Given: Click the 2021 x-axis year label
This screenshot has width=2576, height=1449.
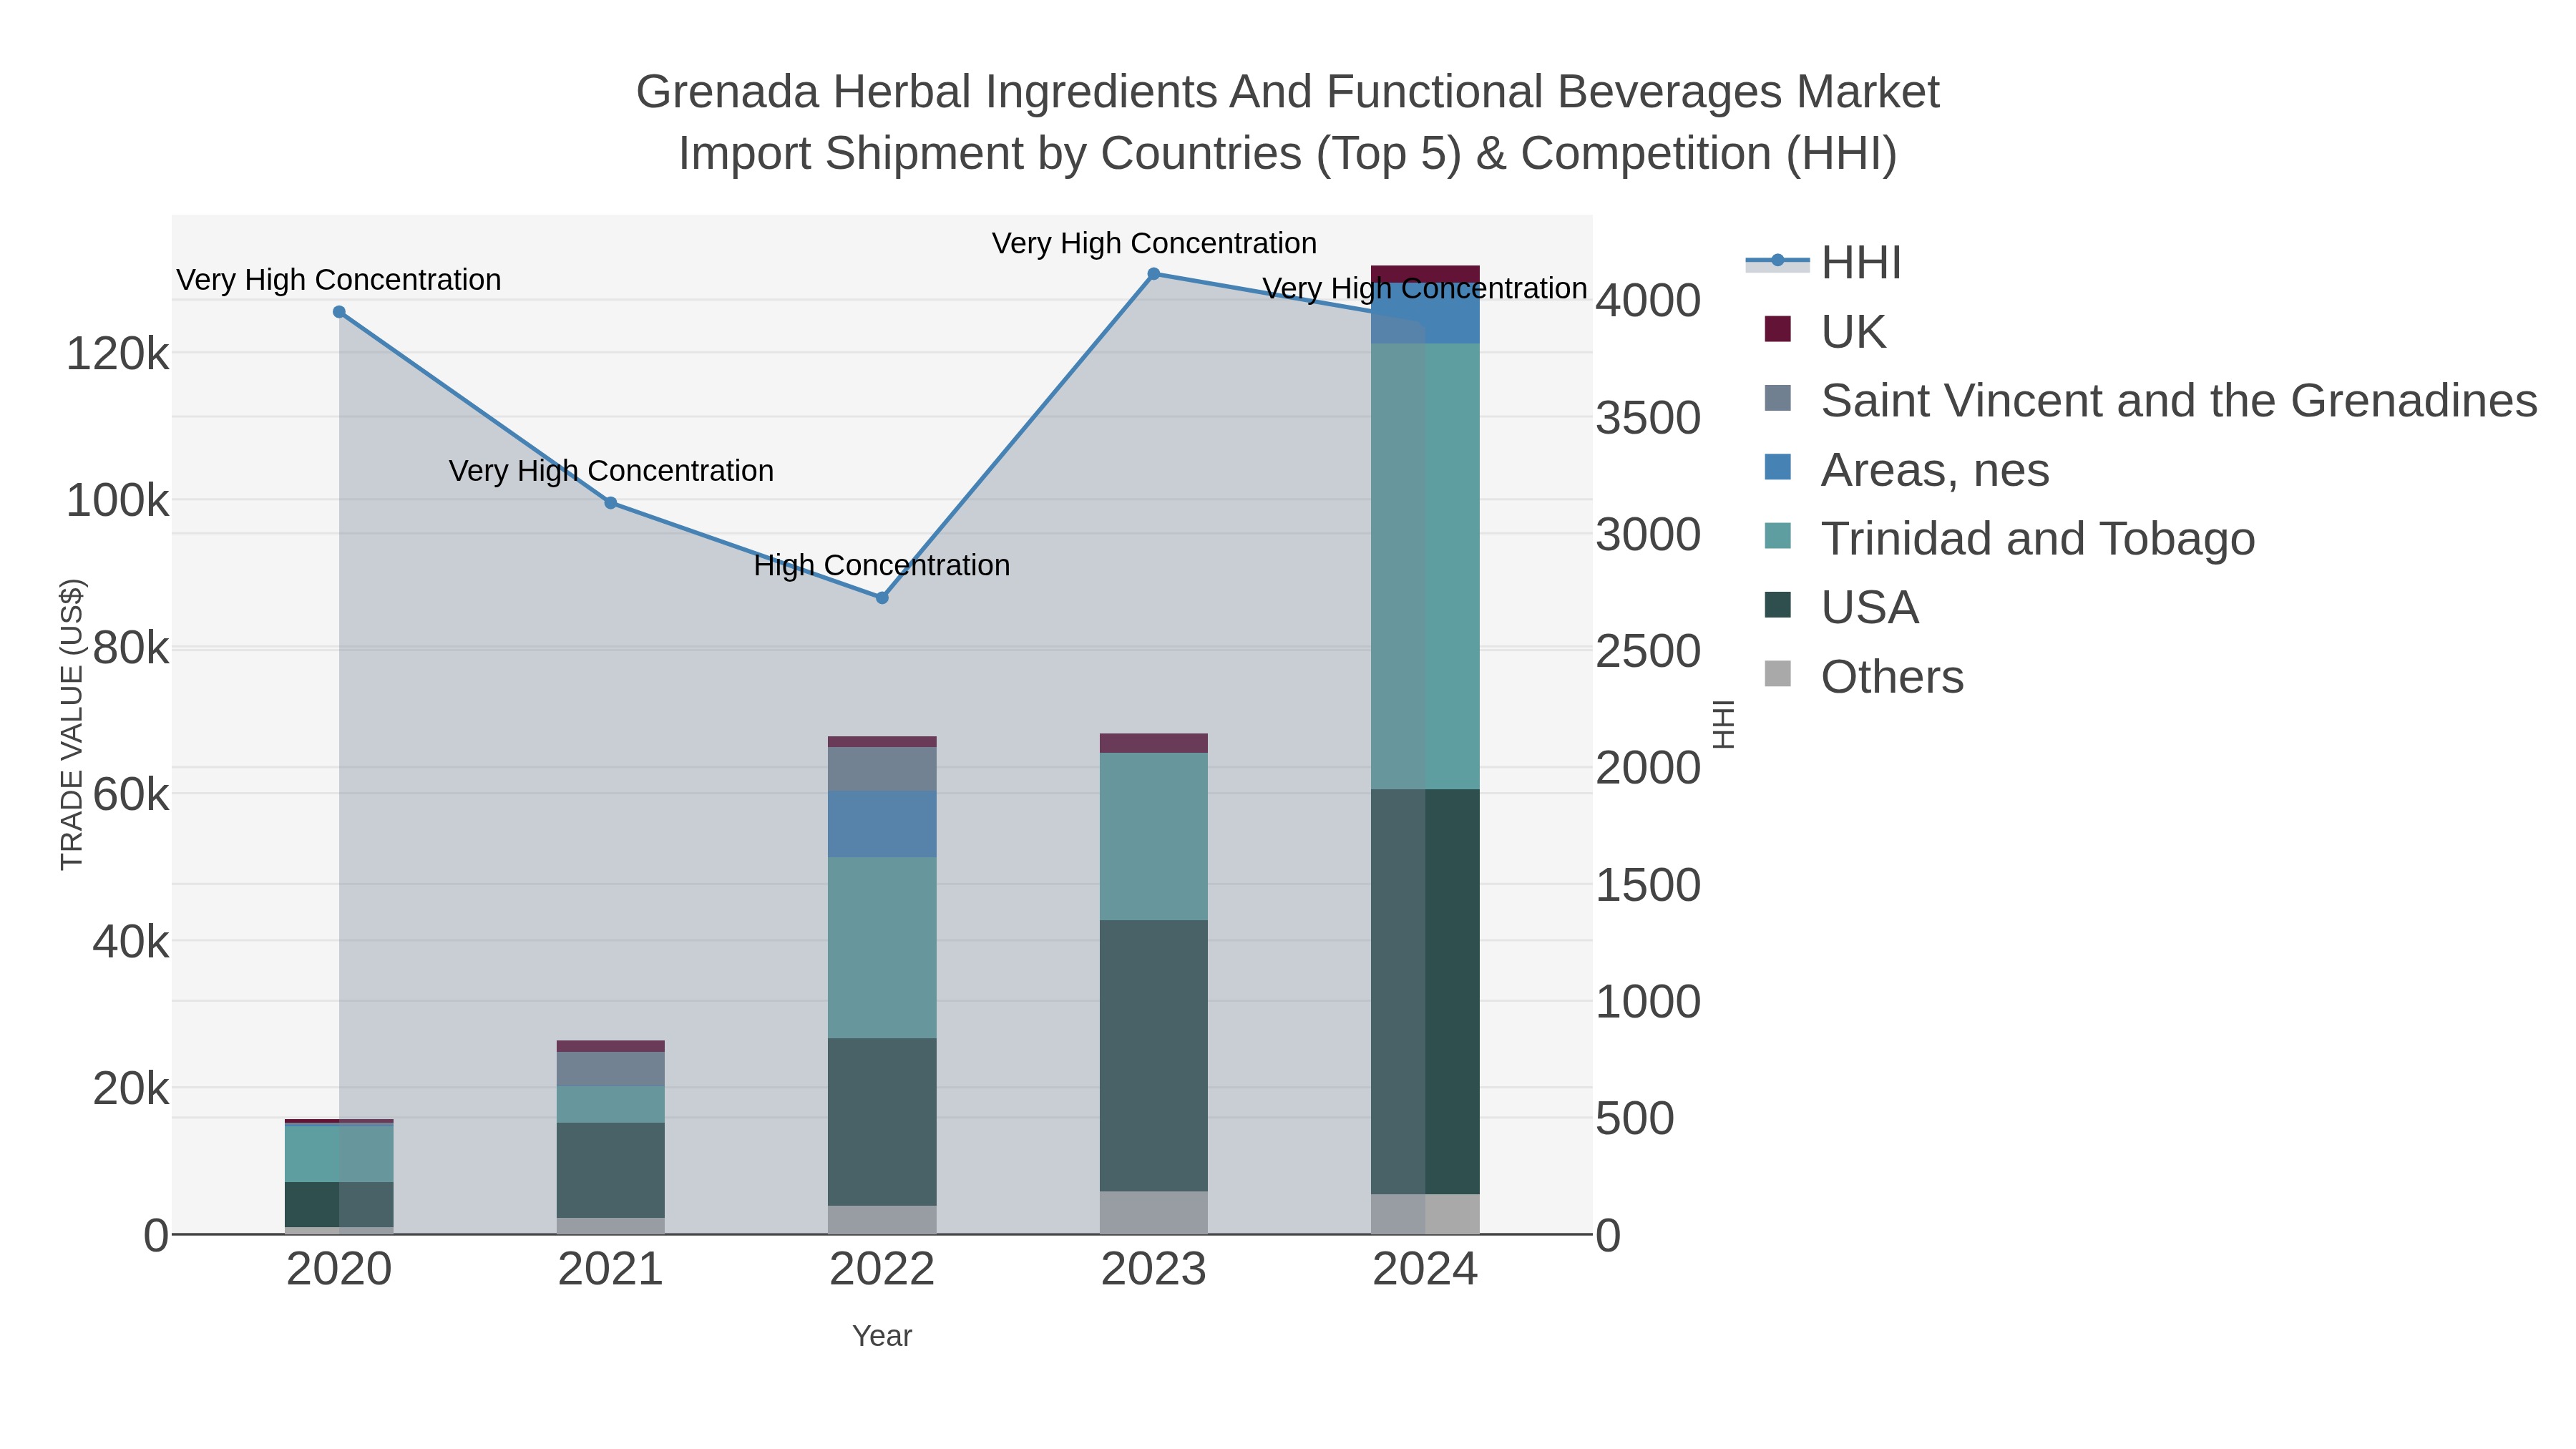Looking at the screenshot, I should tap(611, 1270).
